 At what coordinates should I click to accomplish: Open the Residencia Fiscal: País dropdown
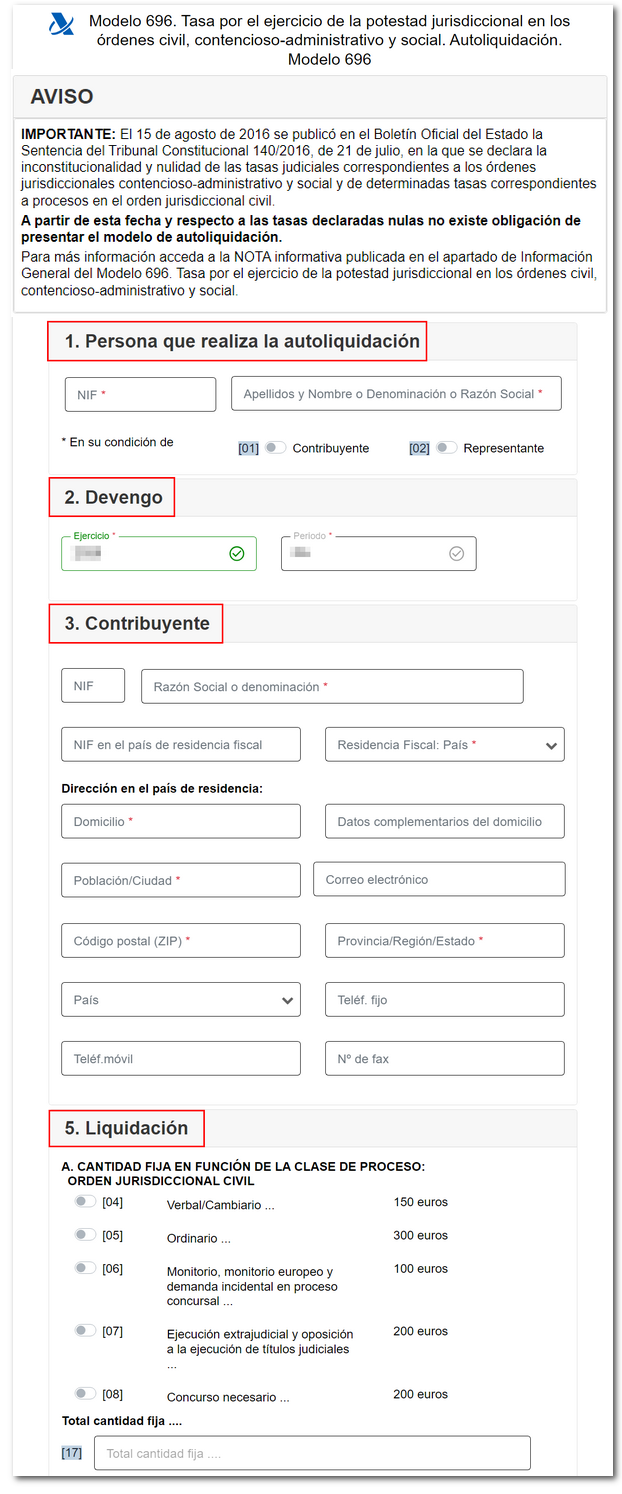pos(444,745)
